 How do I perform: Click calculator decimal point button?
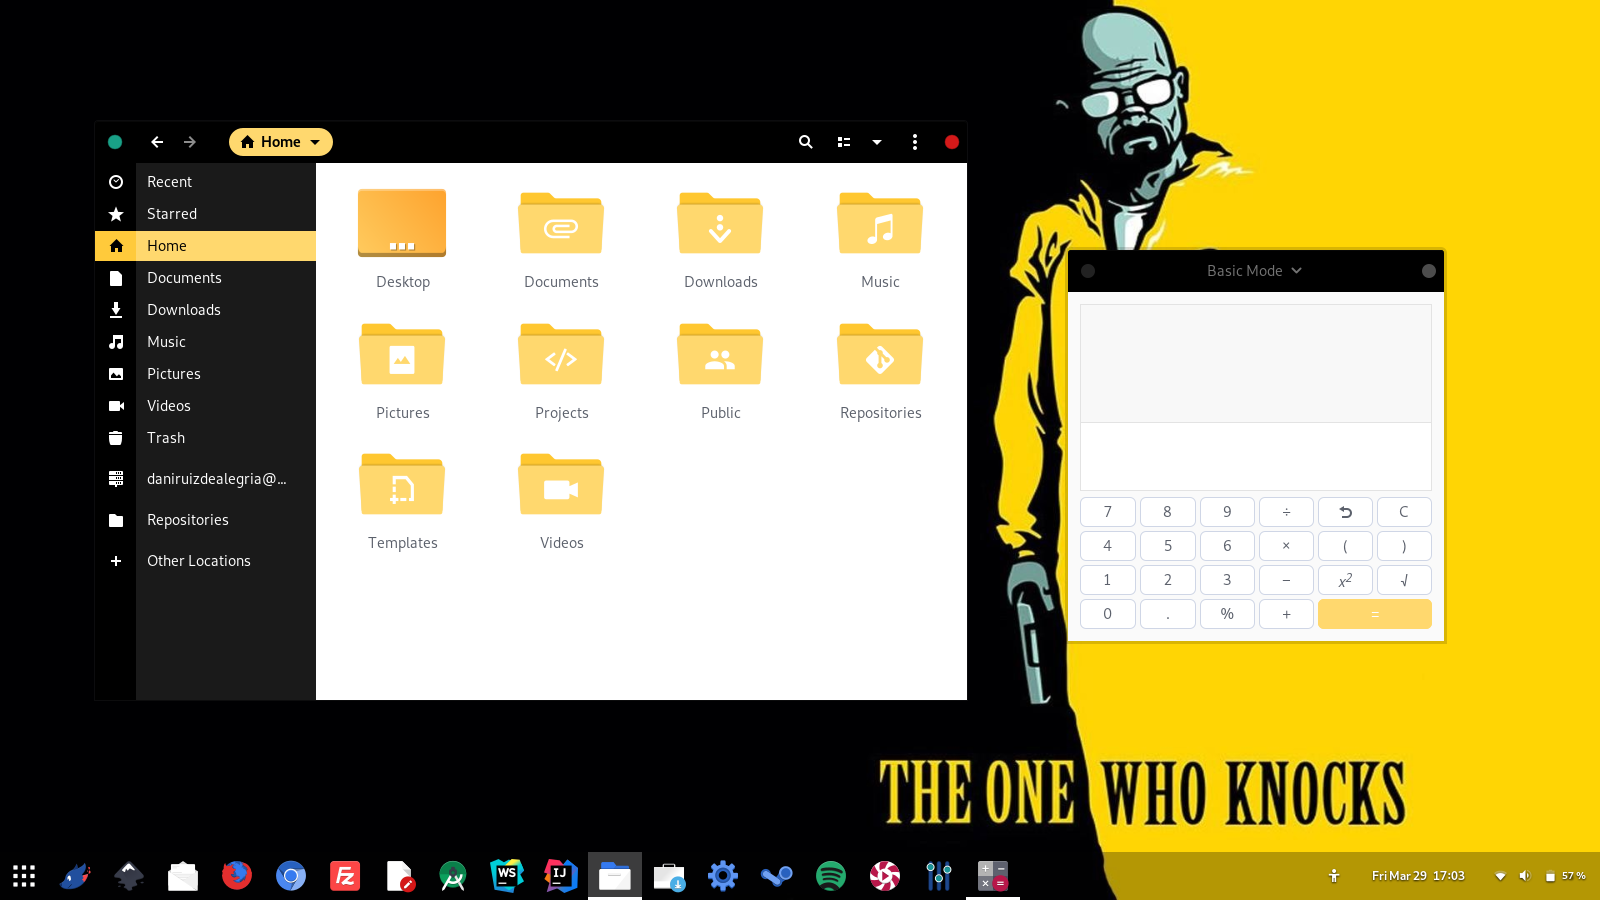[x=1168, y=614]
